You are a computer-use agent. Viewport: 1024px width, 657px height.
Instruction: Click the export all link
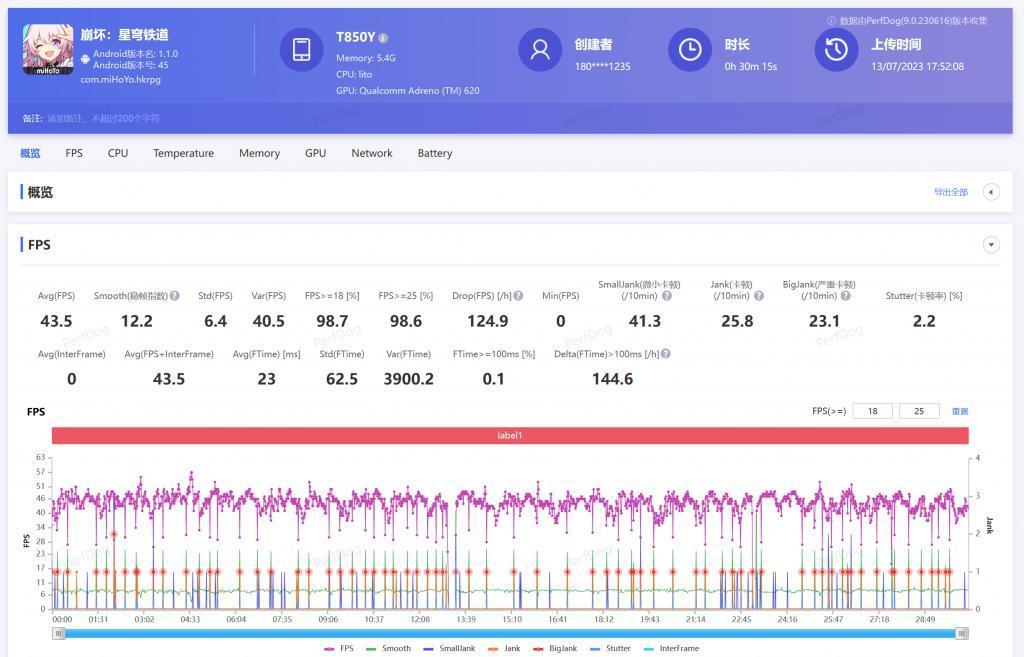[951, 192]
